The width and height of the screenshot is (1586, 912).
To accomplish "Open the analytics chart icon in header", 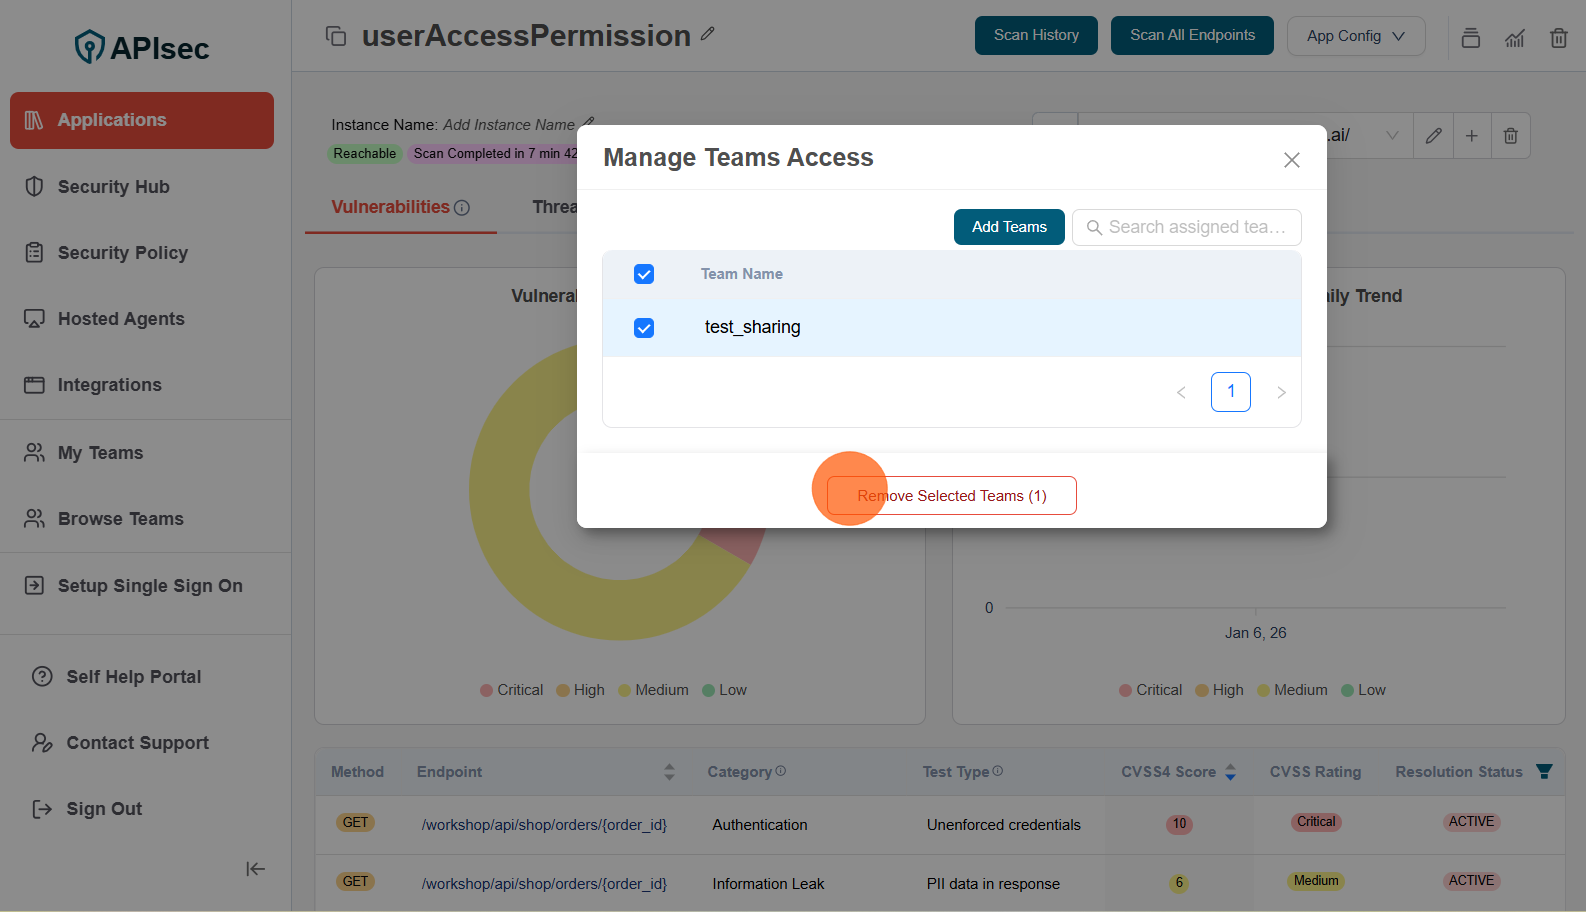I will pos(1515,38).
